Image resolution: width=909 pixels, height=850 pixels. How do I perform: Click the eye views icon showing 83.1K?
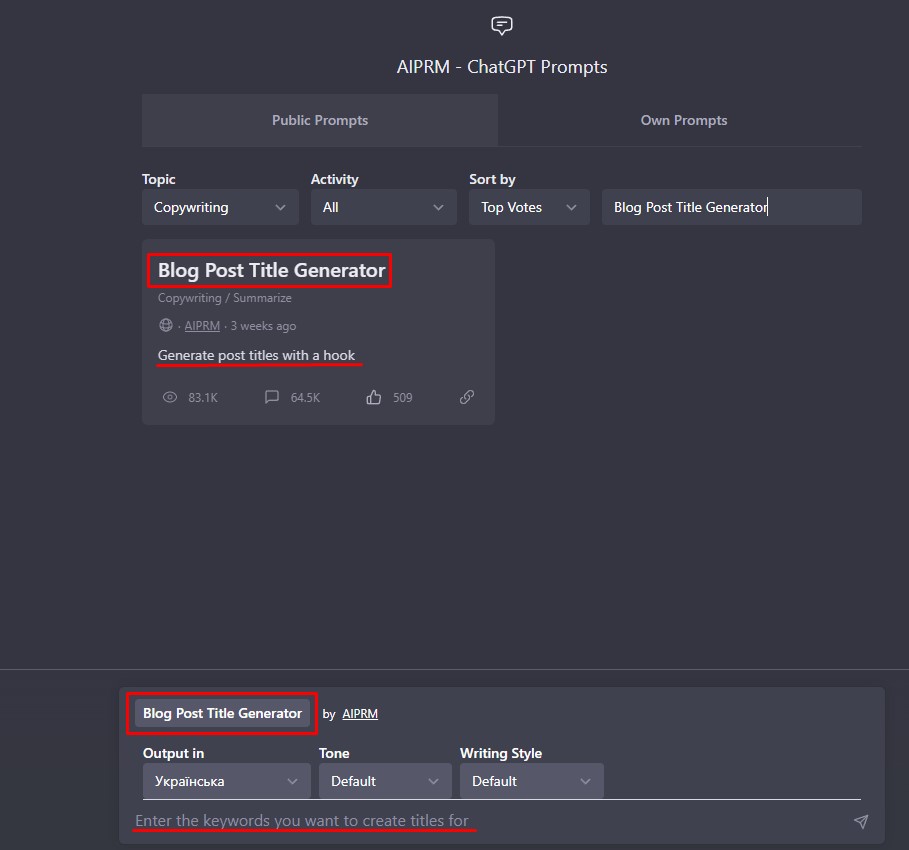pyautogui.click(x=170, y=397)
